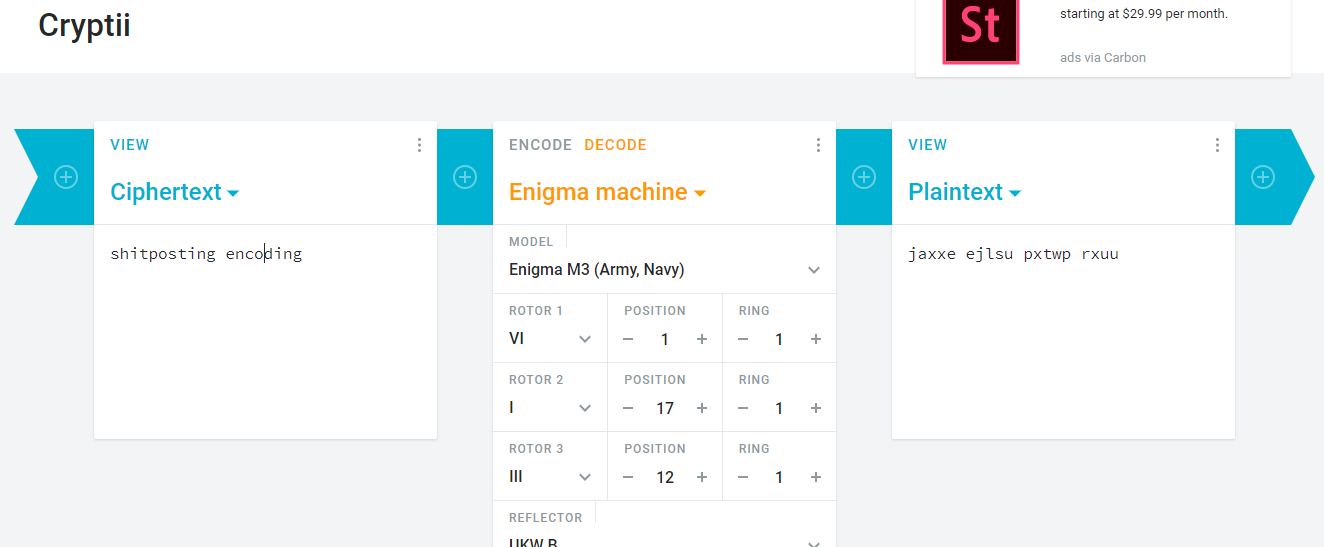Viewport: 1324px width, 547px height.
Task: Increase Rotor 3 position from 12
Action: [x=702, y=477]
